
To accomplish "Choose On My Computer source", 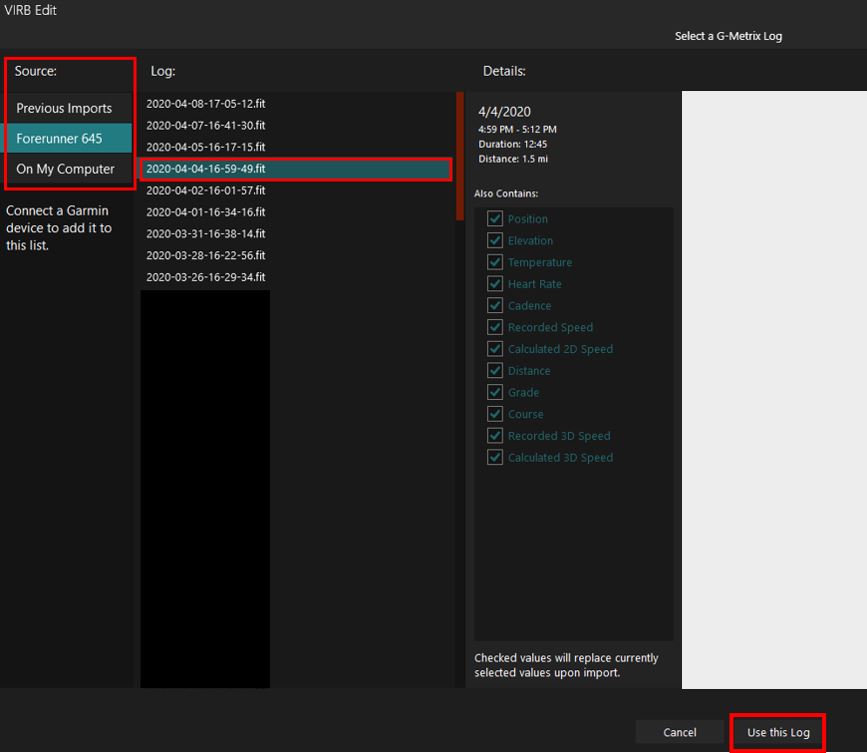I will tap(69, 169).
